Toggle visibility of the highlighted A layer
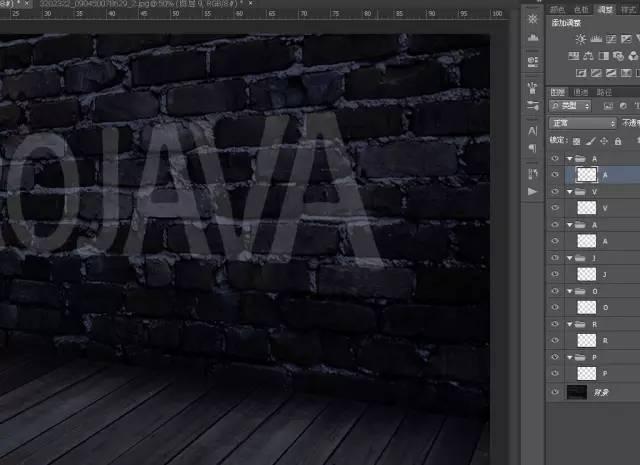This screenshot has width=640, height=465. tap(555, 175)
